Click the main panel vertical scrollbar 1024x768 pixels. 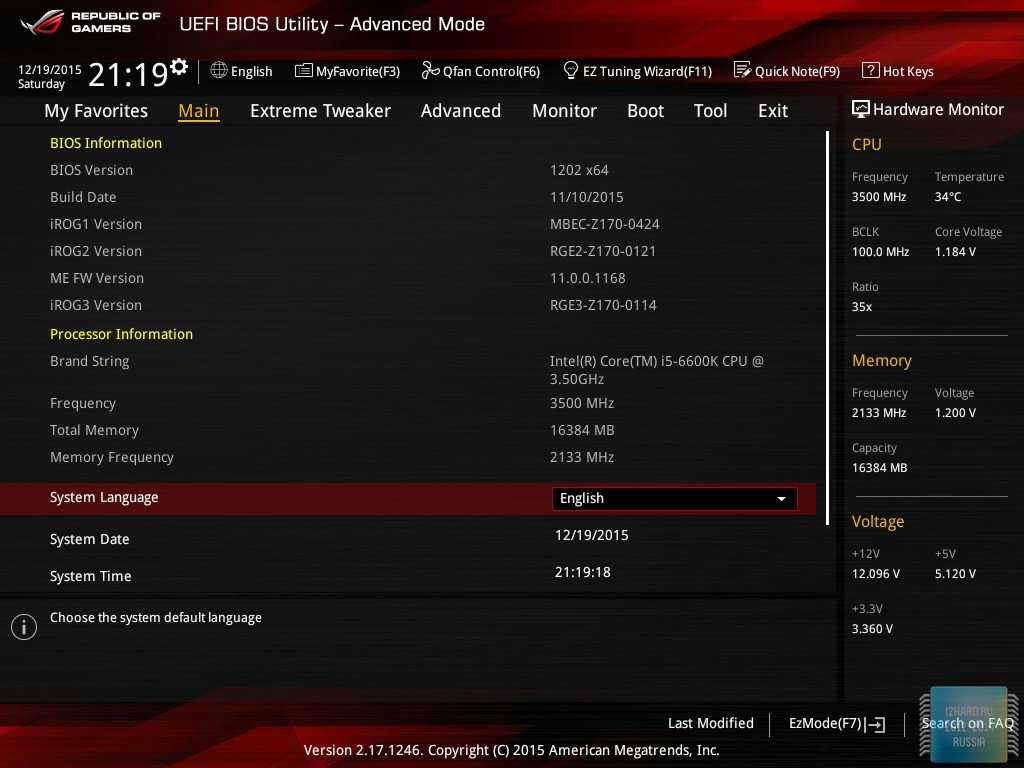coord(827,328)
